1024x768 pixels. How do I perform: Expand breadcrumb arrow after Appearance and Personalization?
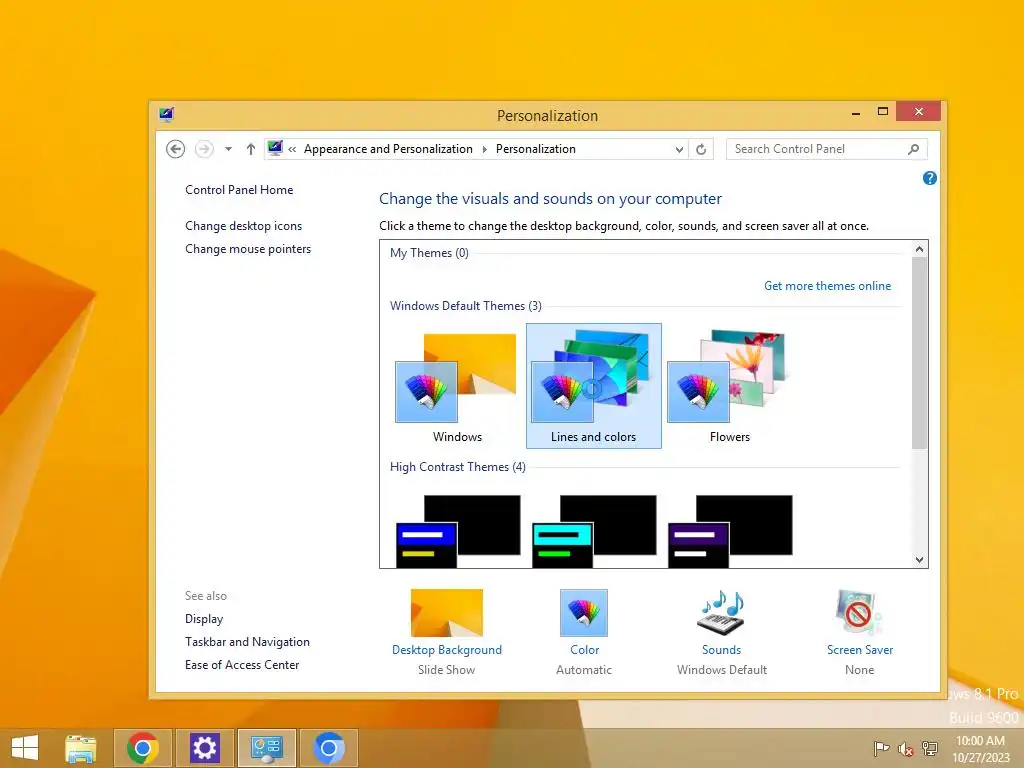pos(484,149)
